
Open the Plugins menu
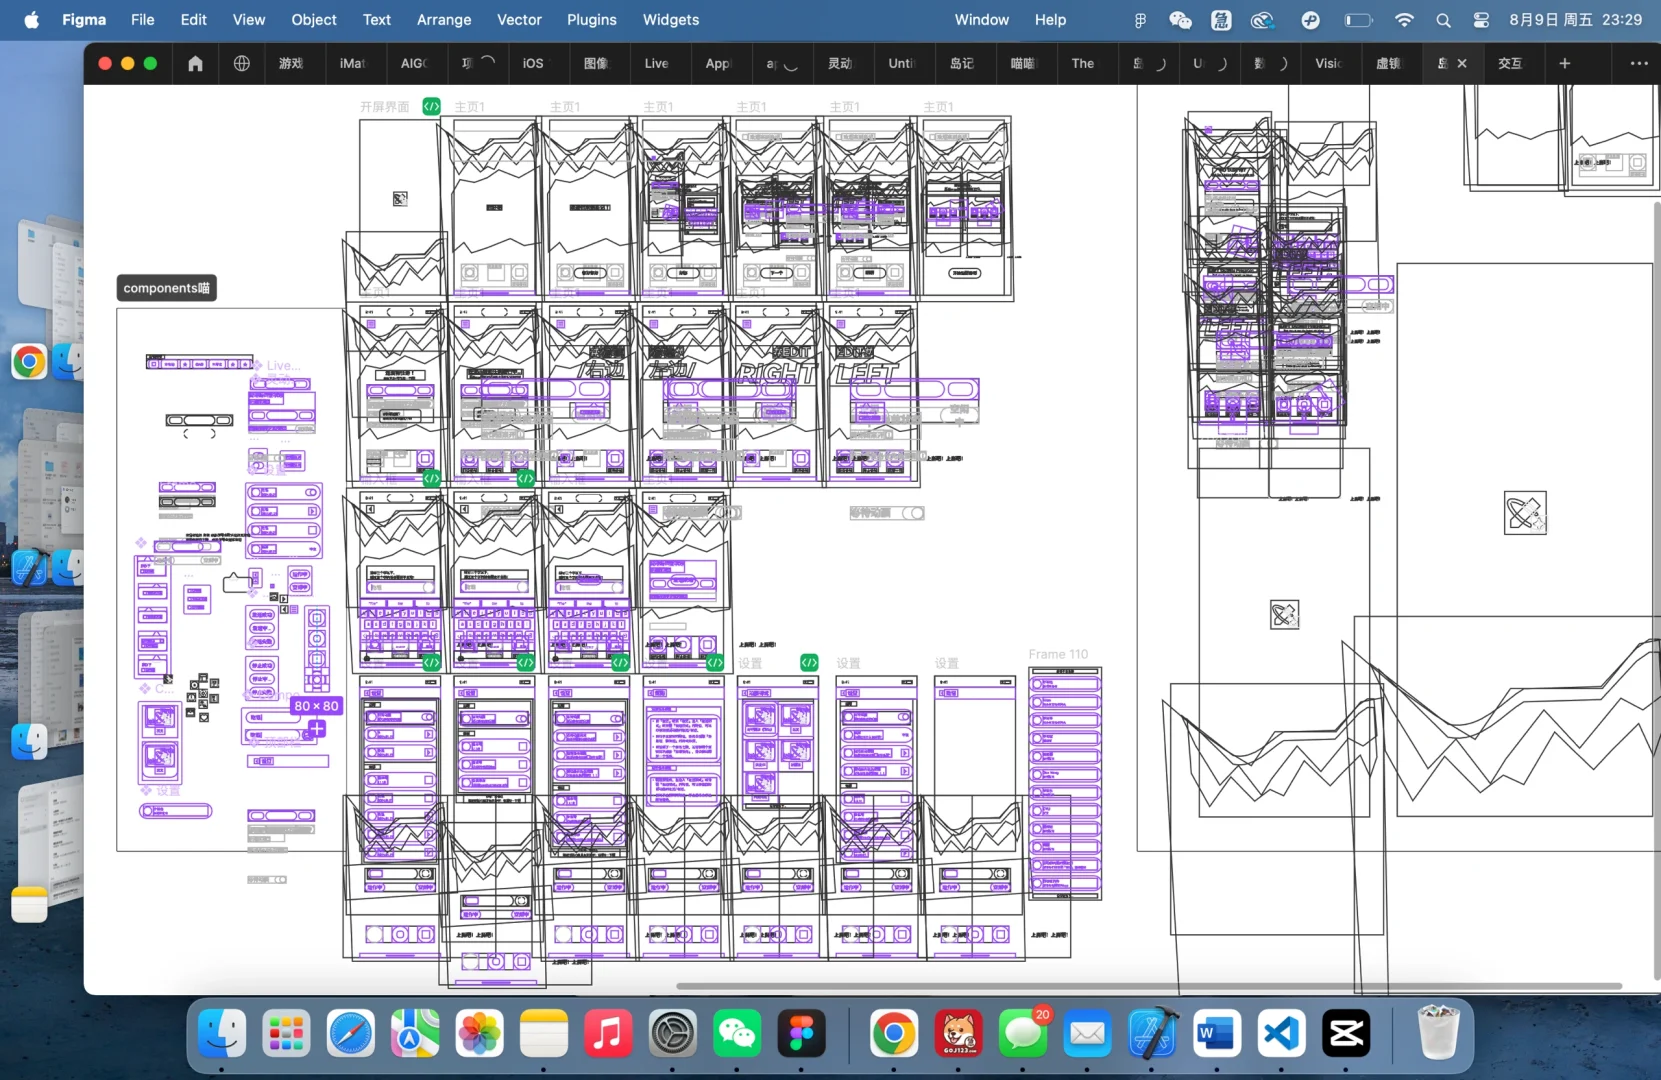pos(592,20)
